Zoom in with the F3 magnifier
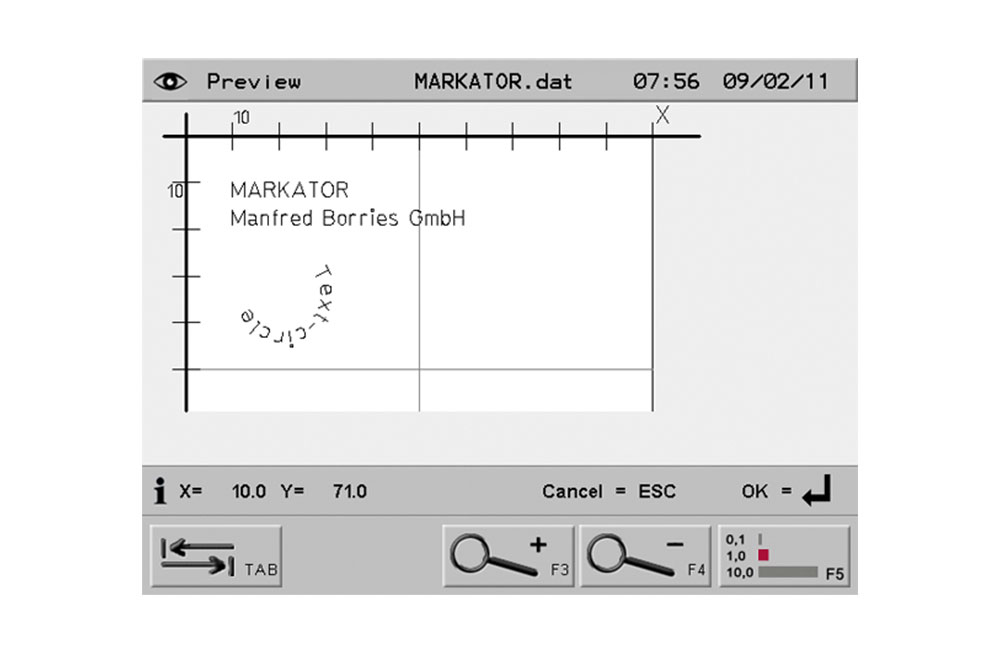 point(508,556)
